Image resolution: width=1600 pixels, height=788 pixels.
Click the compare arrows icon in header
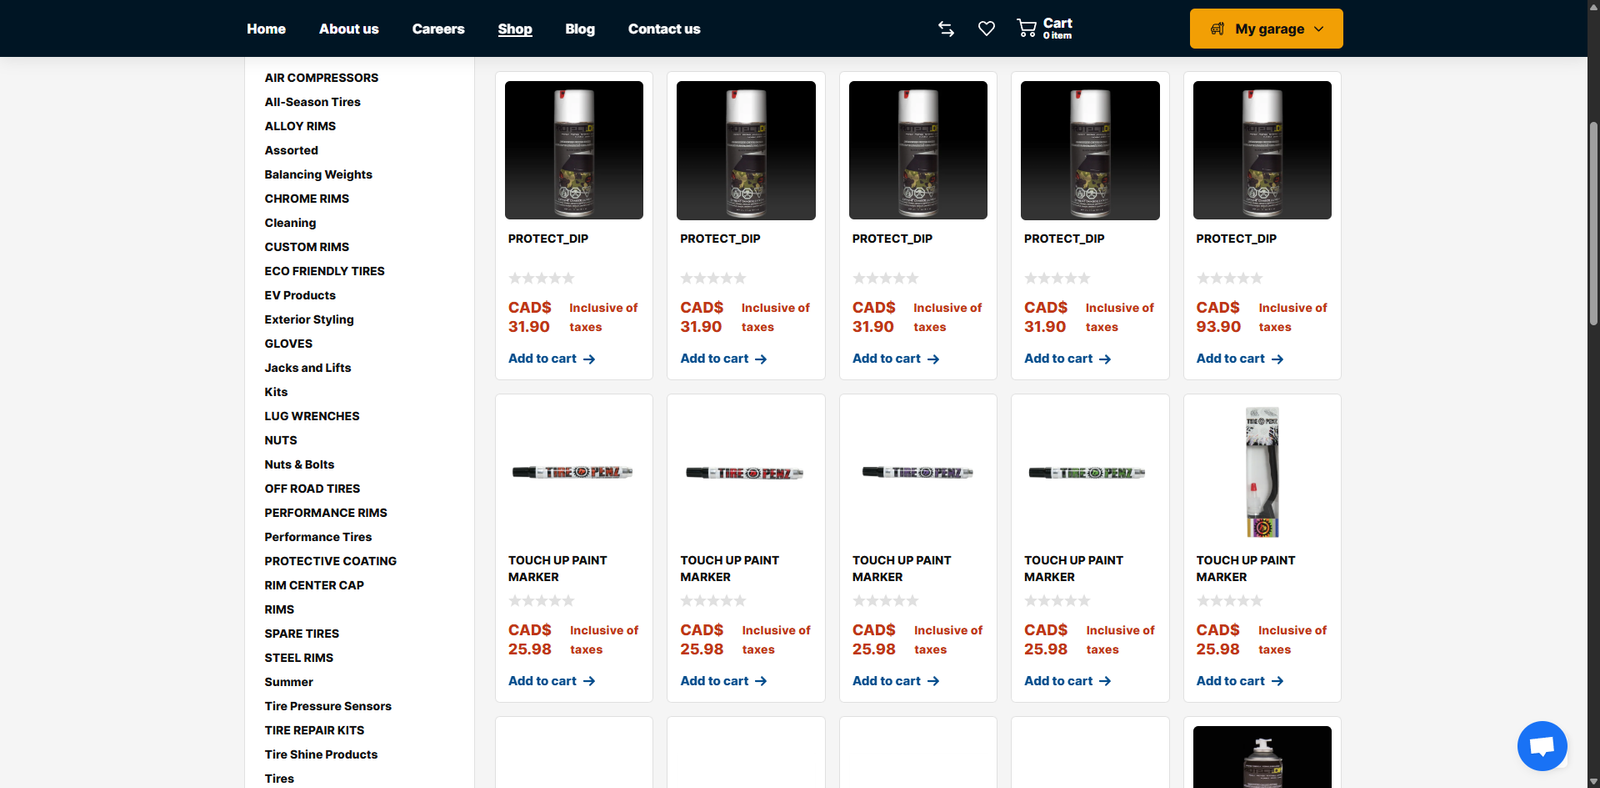pyautogui.click(x=946, y=29)
